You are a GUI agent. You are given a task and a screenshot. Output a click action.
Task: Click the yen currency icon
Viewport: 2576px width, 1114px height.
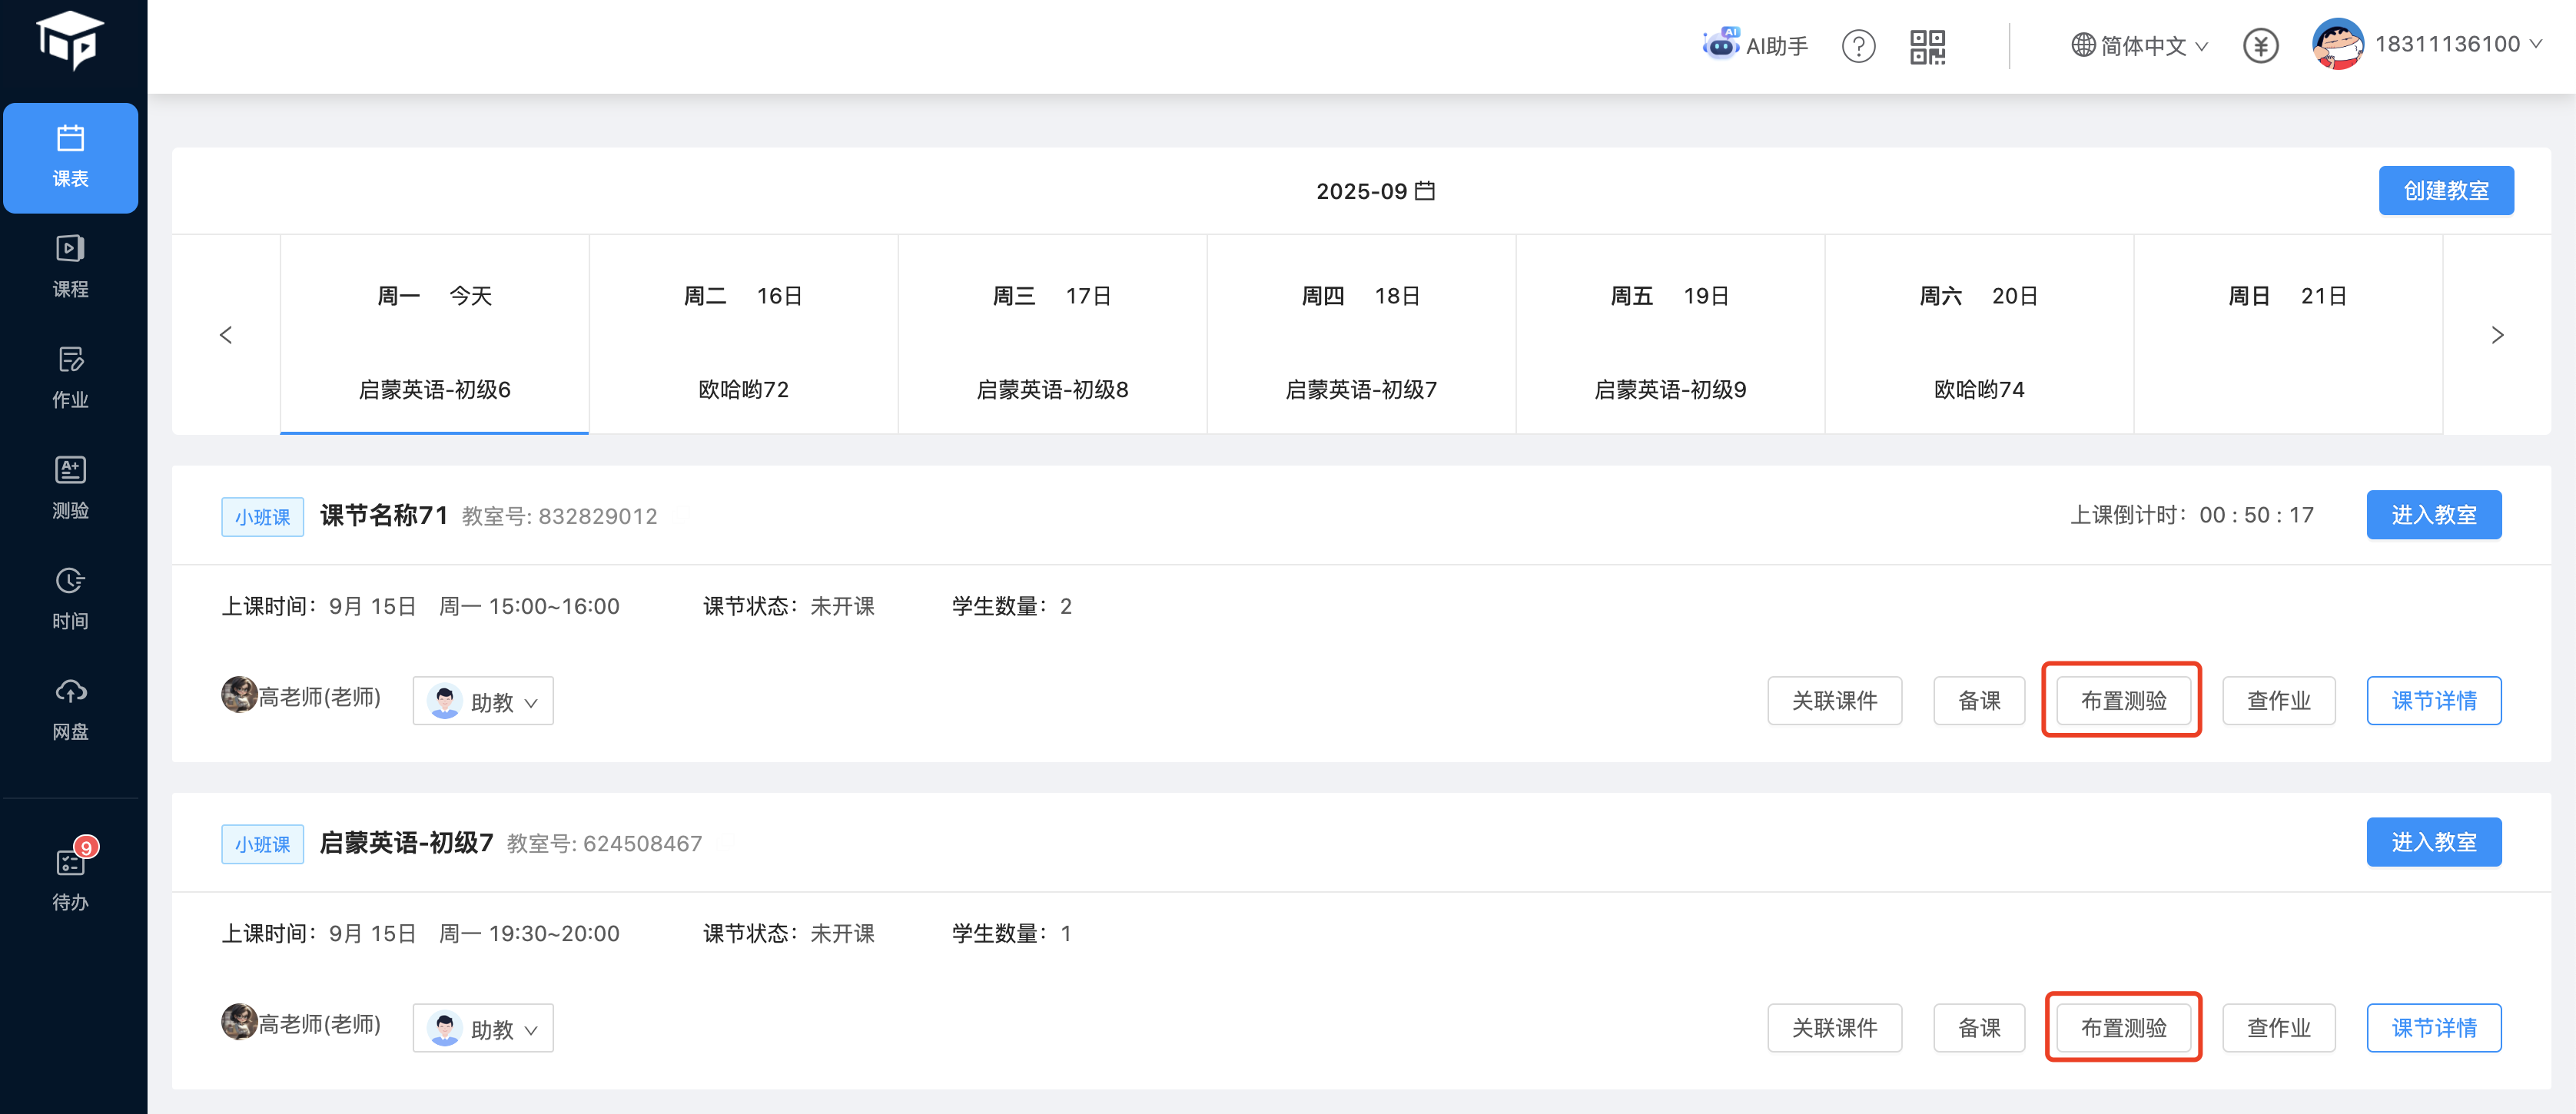coord(2260,46)
